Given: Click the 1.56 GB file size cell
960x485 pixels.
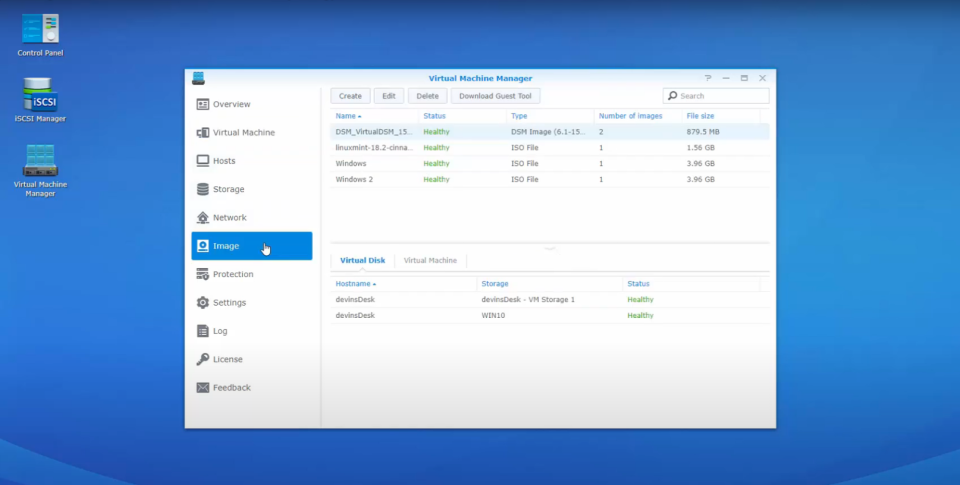Looking at the screenshot, I should 700,148.
